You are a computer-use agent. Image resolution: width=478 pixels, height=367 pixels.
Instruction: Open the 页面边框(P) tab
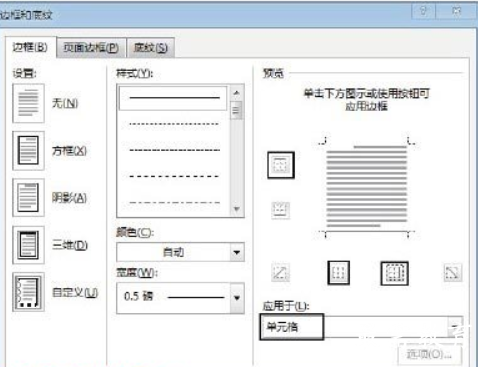[x=91, y=48]
